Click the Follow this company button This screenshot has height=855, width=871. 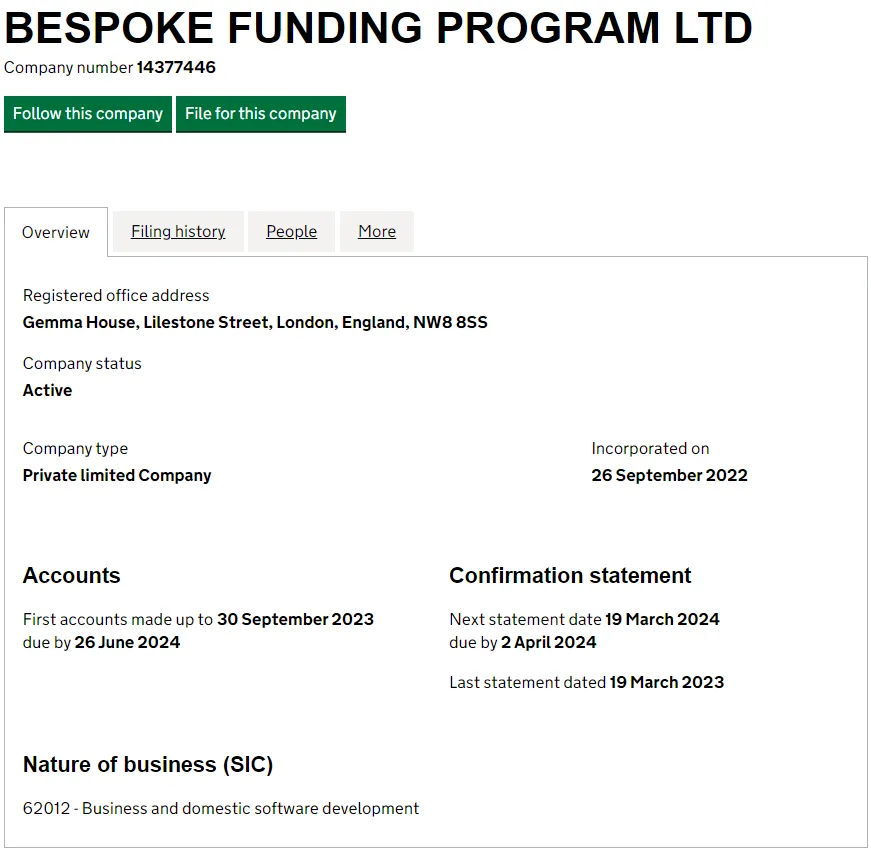pos(87,114)
